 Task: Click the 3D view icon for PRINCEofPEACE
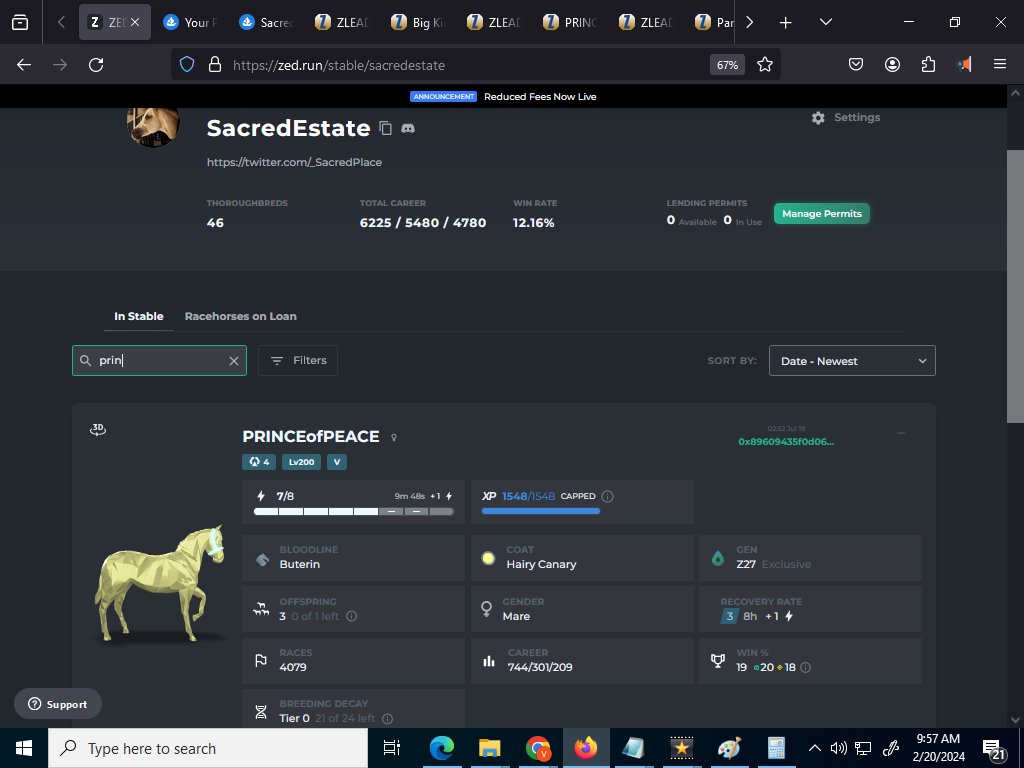point(98,429)
